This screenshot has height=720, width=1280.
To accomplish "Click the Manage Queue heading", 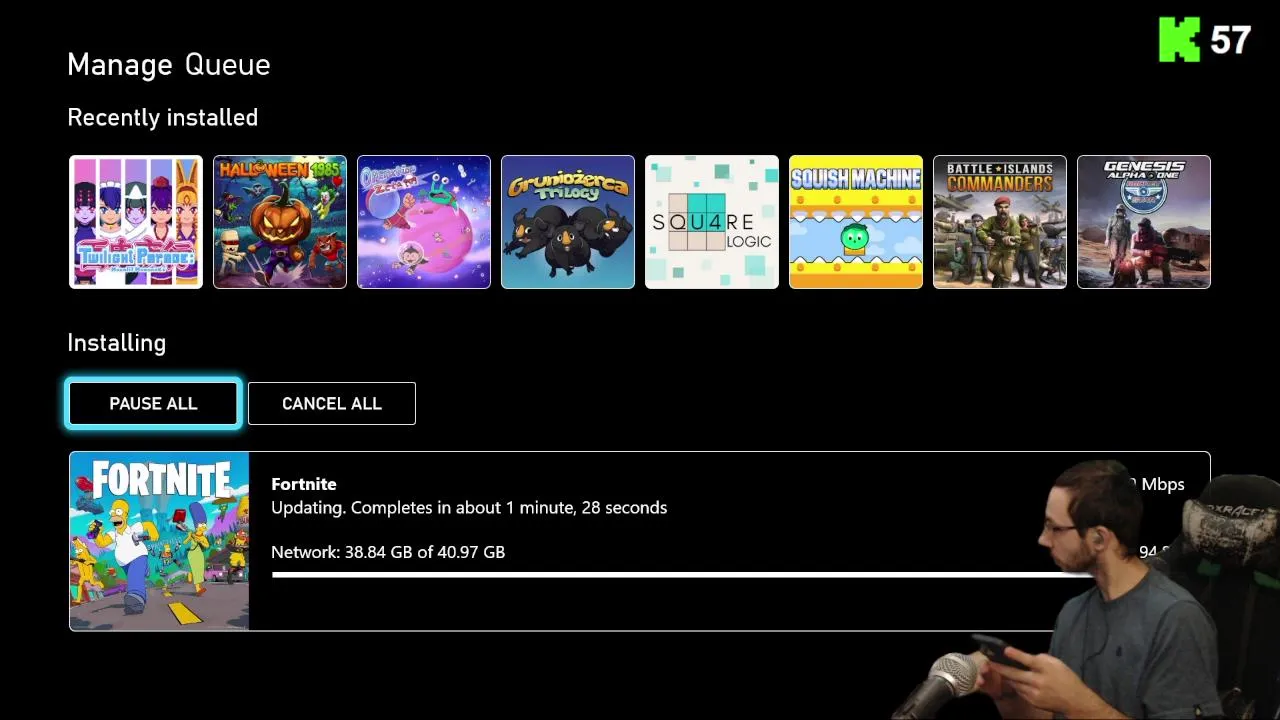I will [169, 65].
